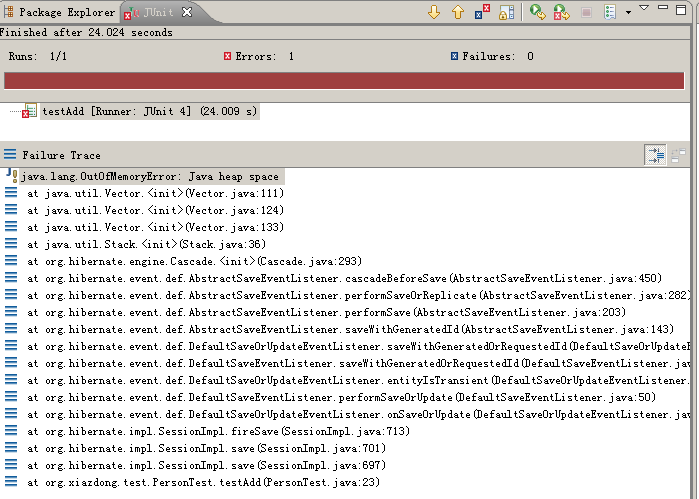Toggle show failures only filter
The width and height of the screenshot is (699, 499).
pyautogui.click(x=482, y=12)
